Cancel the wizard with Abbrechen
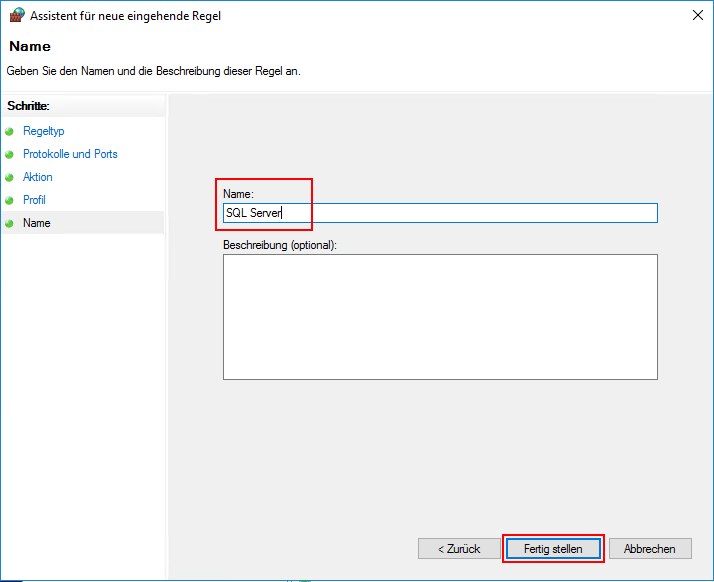The image size is (714, 582). point(650,549)
